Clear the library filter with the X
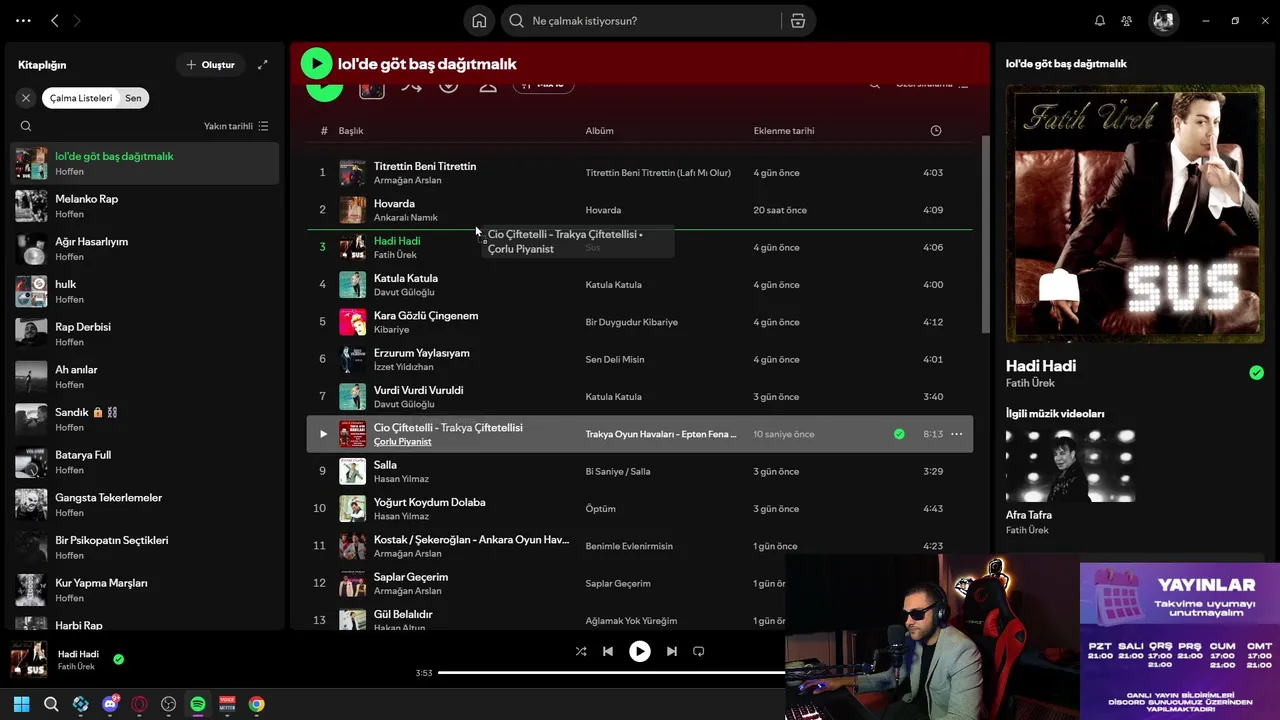The width and height of the screenshot is (1280, 720). [26, 98]
